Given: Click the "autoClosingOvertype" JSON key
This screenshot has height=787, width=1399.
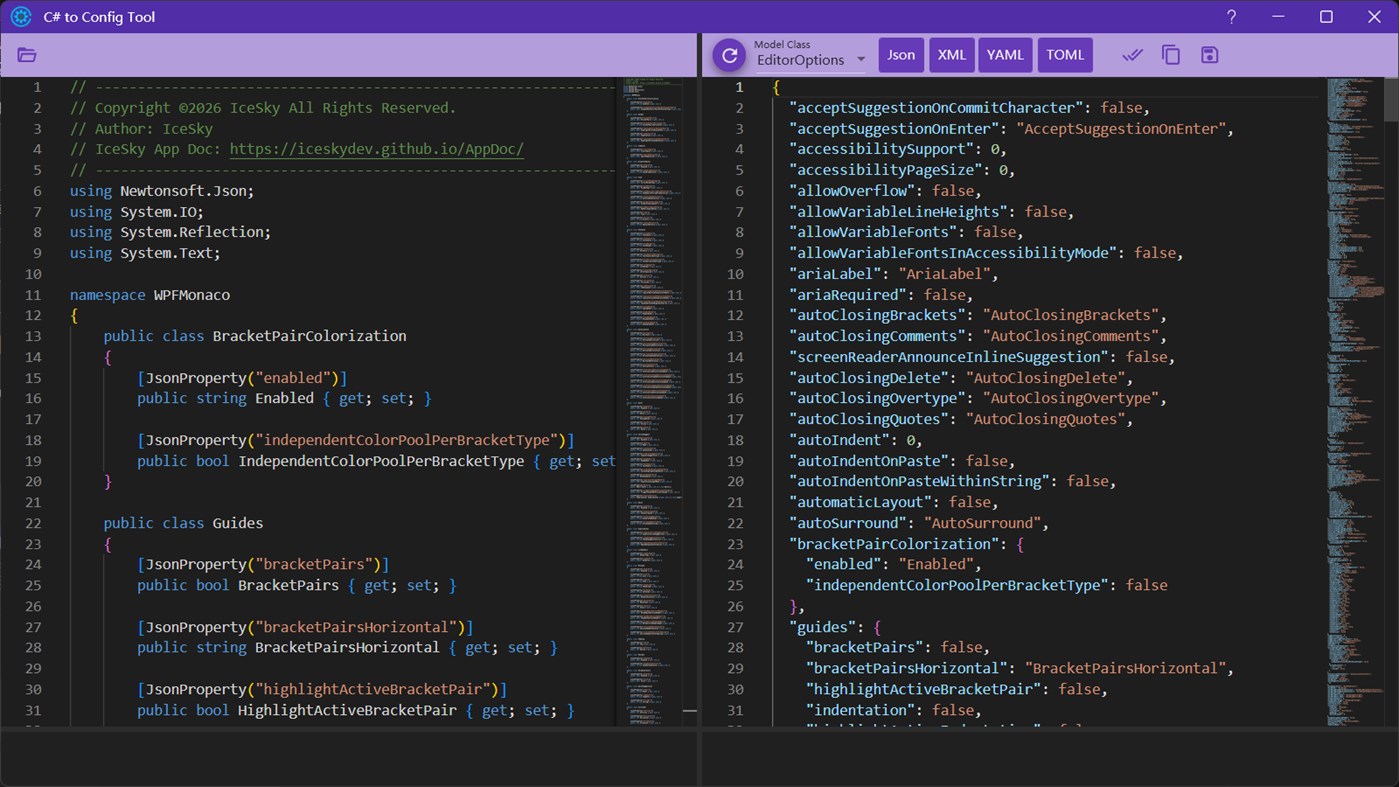Looking at the screenshot, I should 877,398.
